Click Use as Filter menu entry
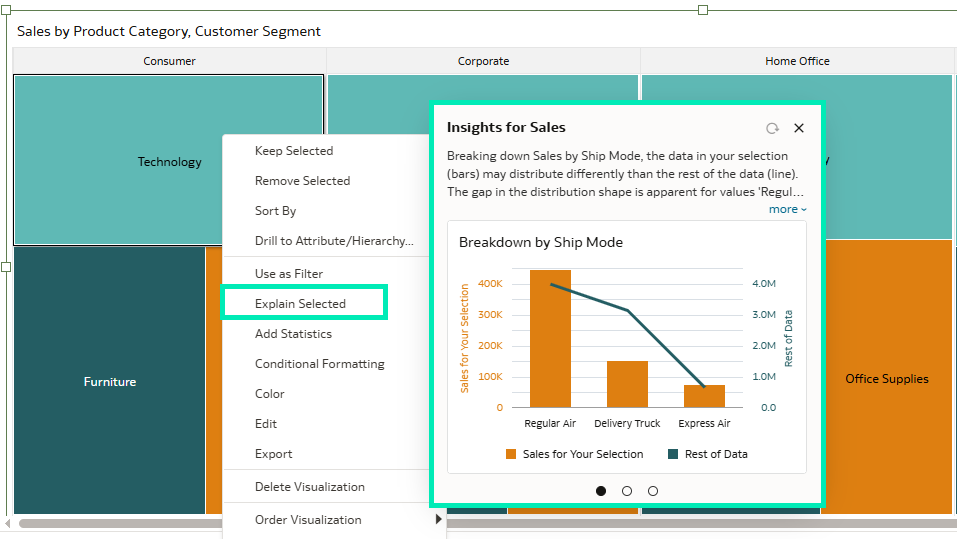This screenshot has height=539, width=957. point(289,274)
